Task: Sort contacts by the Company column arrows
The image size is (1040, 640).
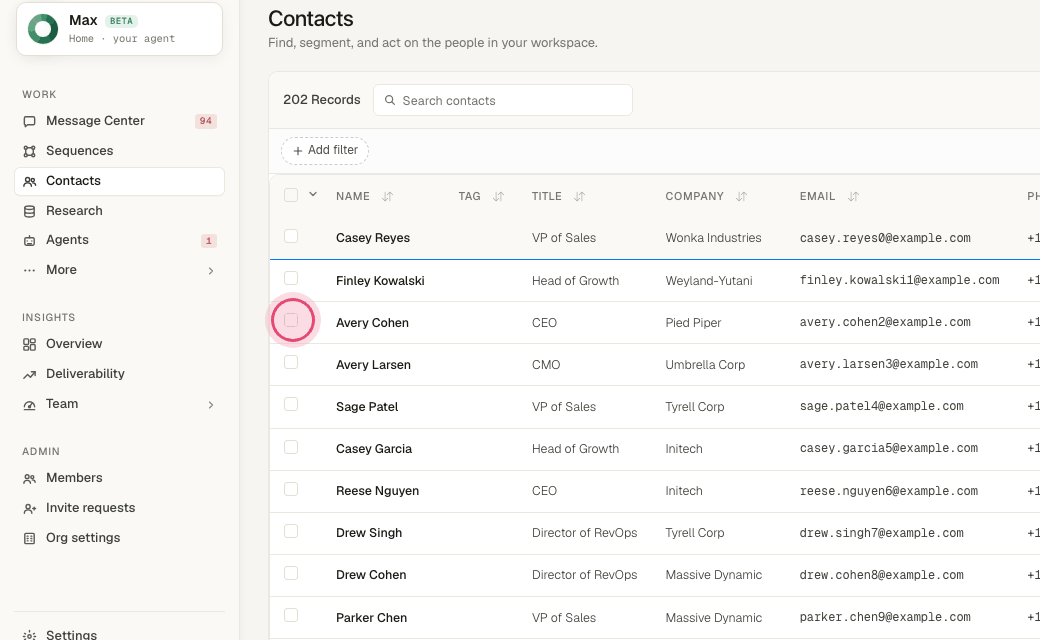Action: [x=741, y=196]
